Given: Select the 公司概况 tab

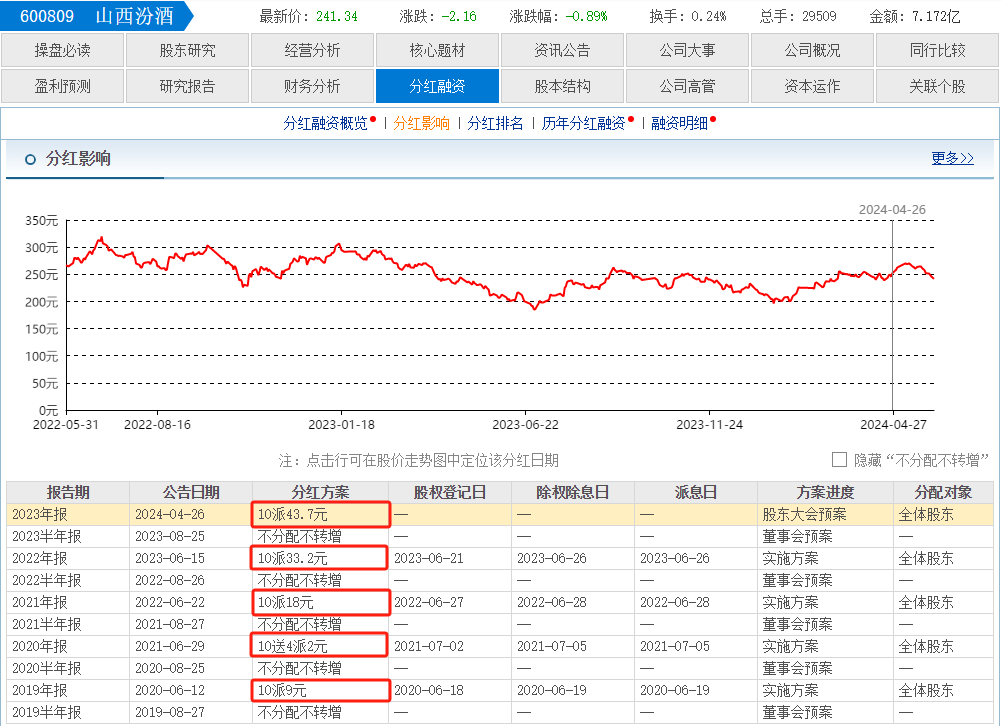Looking at the screenshot, I should click(812, 50).
